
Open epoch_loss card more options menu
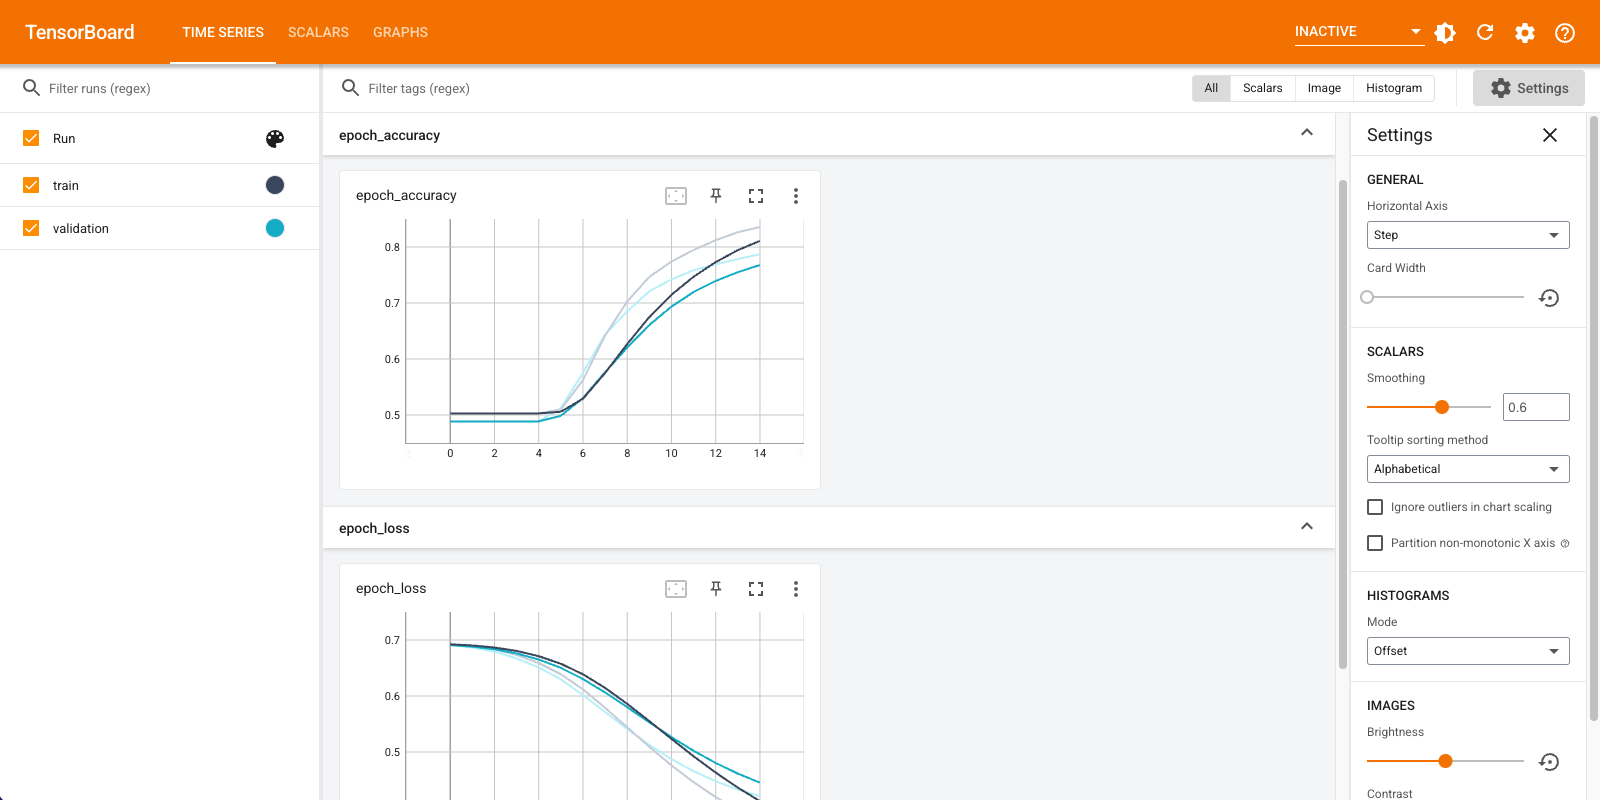796,589
